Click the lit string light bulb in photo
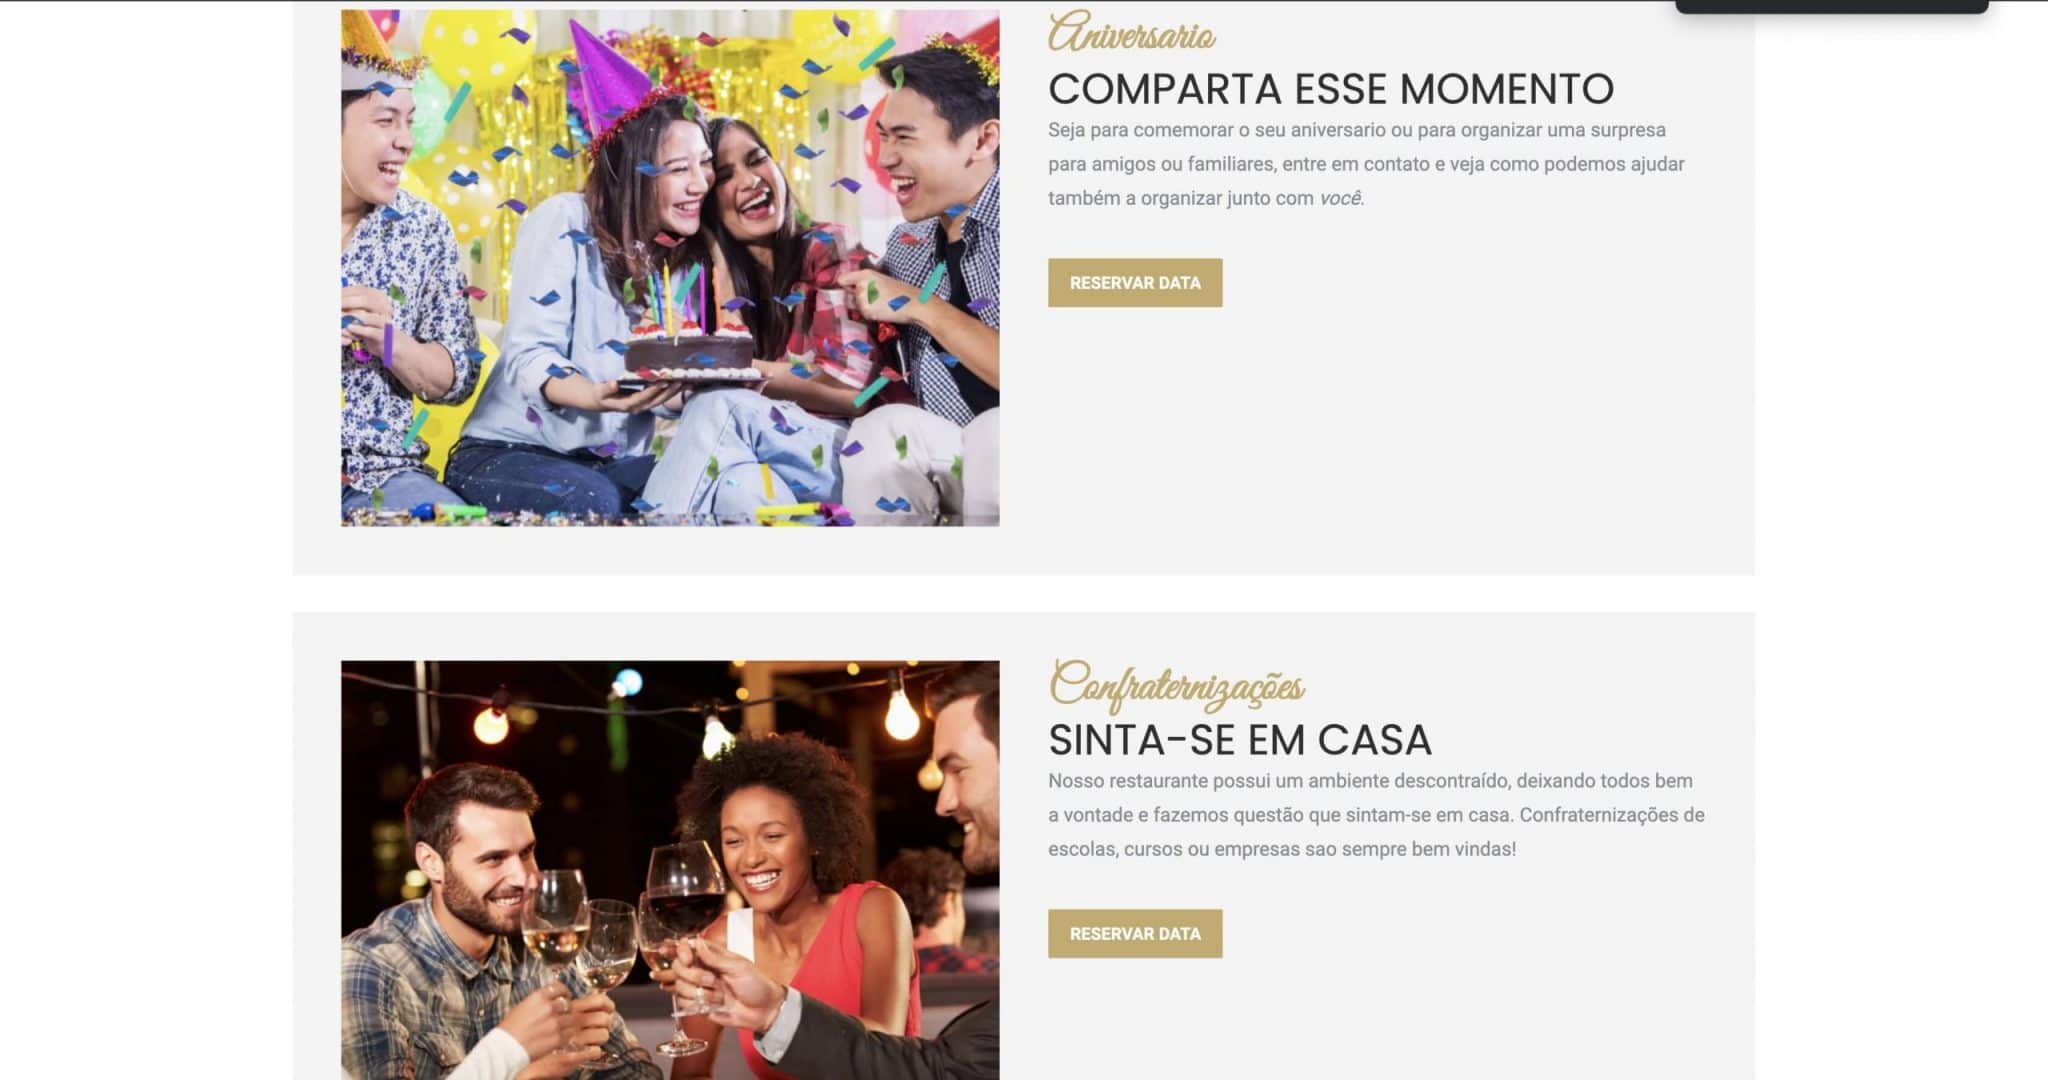The height and width of the screenshot is (1080, 2048). [x=902, y=712]
